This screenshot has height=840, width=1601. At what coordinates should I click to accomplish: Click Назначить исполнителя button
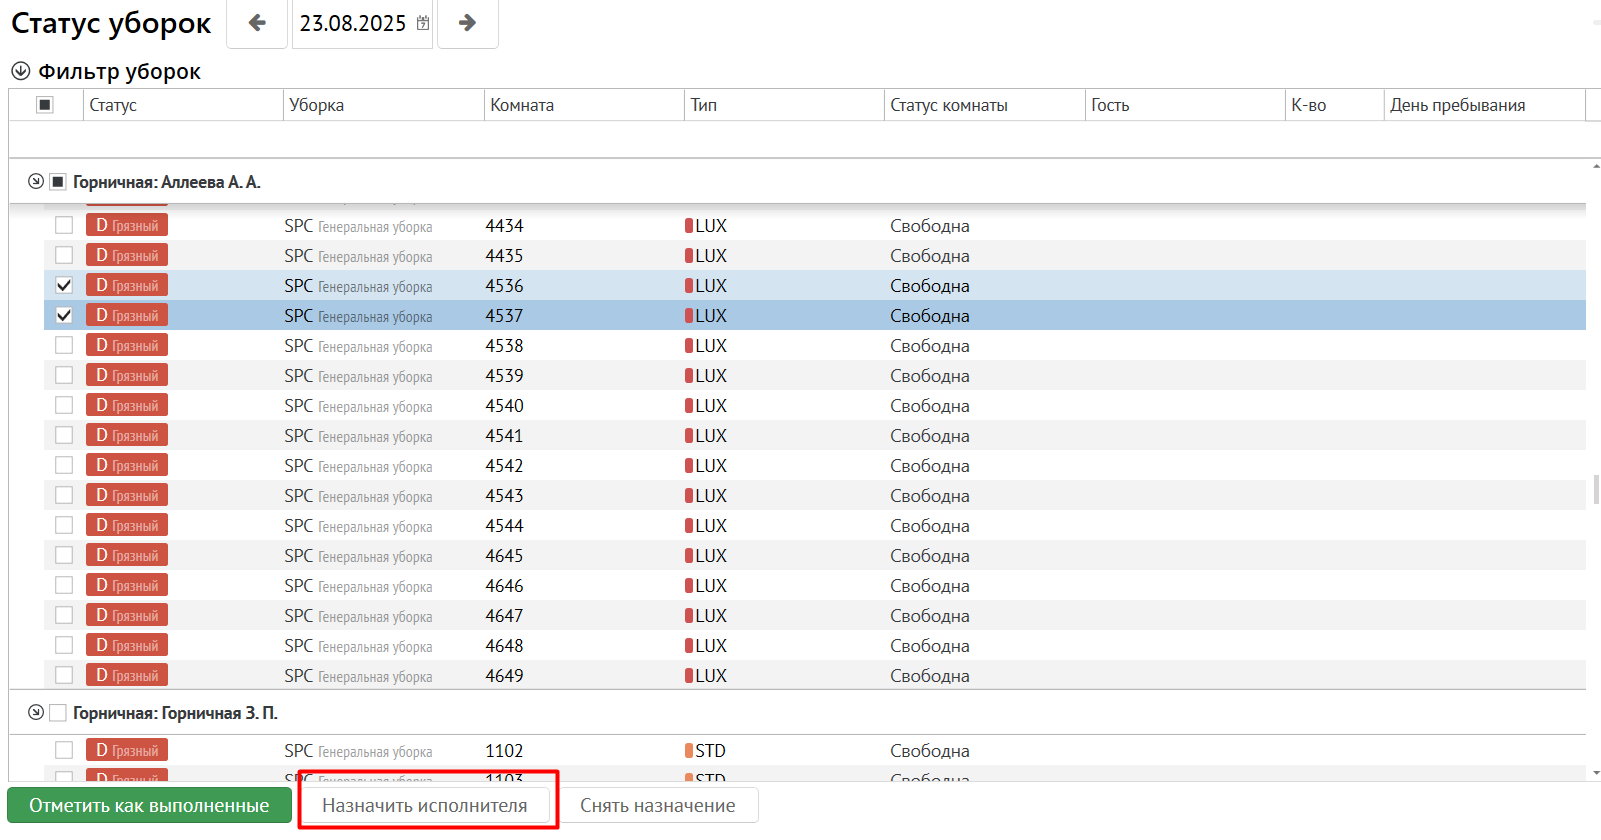pos(425,806)
